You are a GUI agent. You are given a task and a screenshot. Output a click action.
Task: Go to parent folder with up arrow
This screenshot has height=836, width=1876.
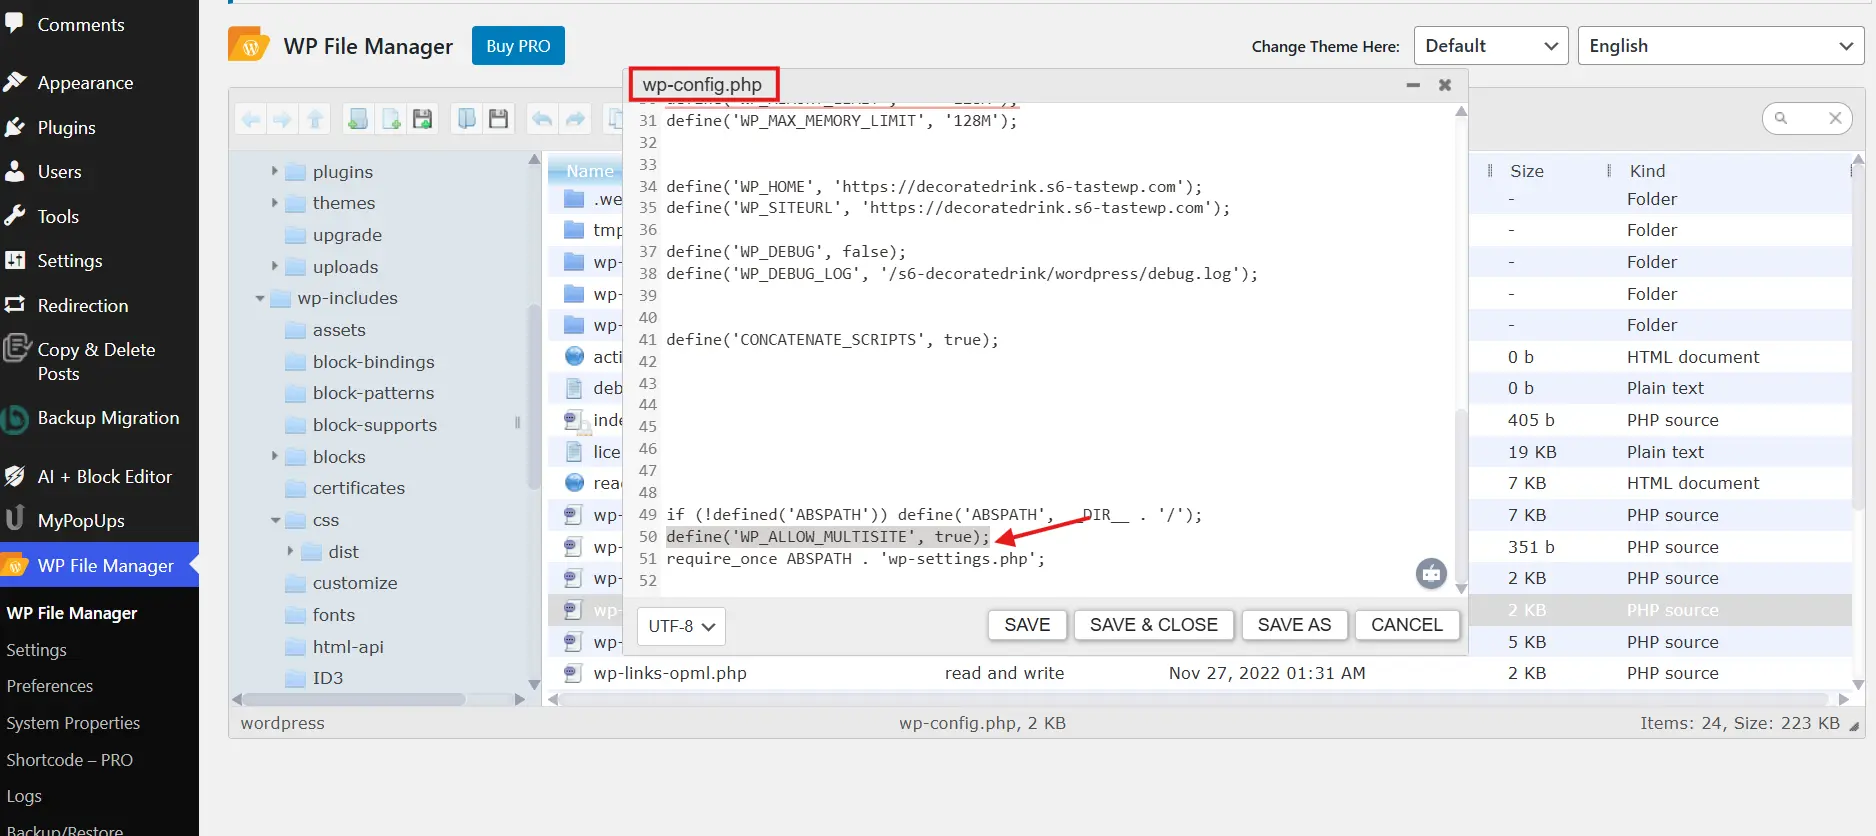click(x=315, y=120)
